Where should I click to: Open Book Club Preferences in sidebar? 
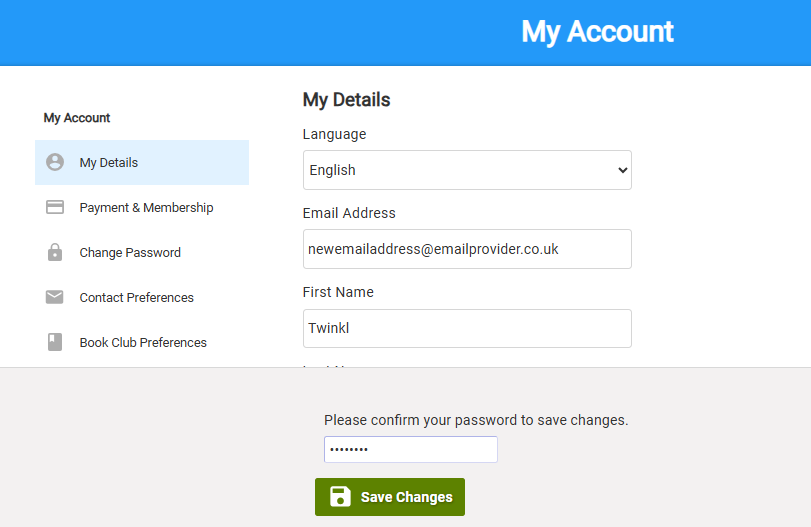click(x=142, y=342)
